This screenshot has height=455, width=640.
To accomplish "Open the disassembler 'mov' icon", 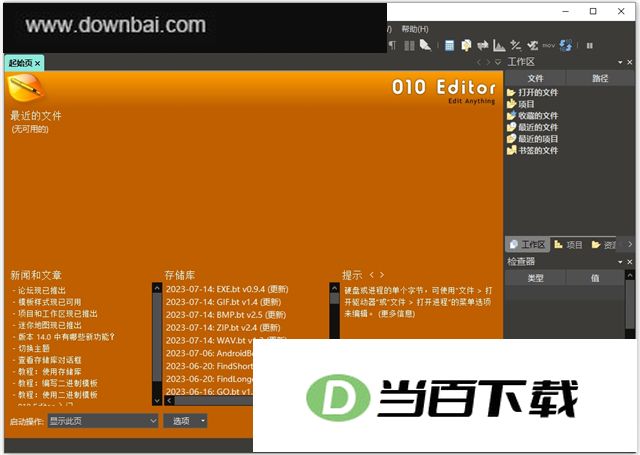I will tap(549, 46).
